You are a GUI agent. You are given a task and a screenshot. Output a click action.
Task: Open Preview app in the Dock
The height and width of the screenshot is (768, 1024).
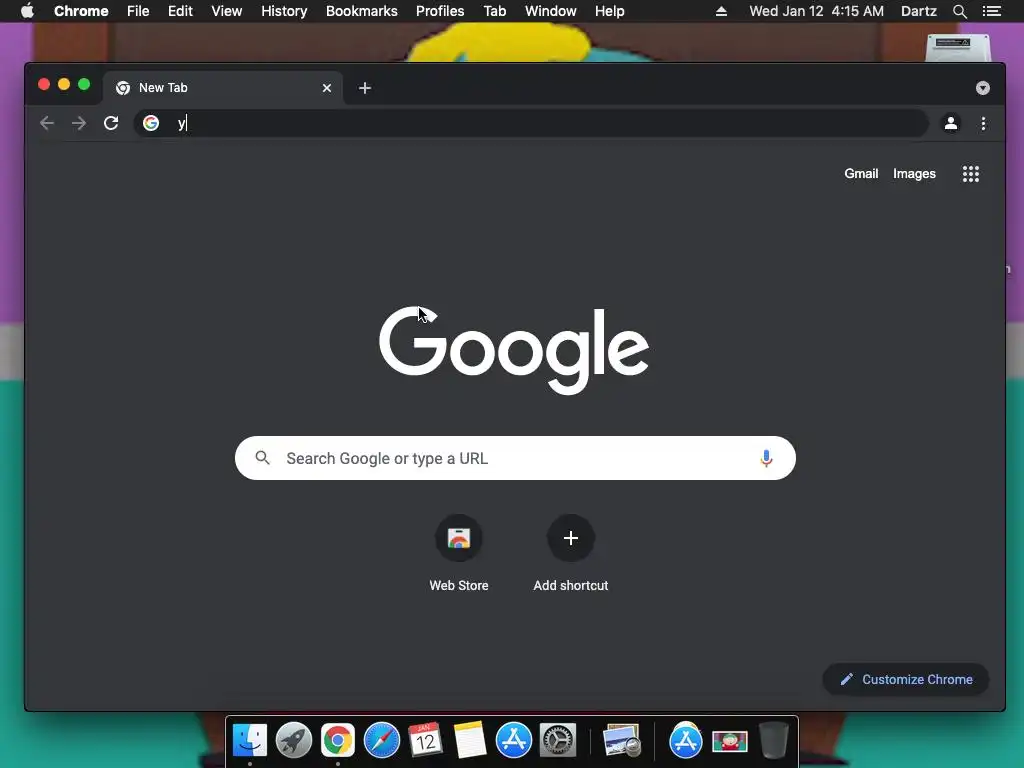622,741
